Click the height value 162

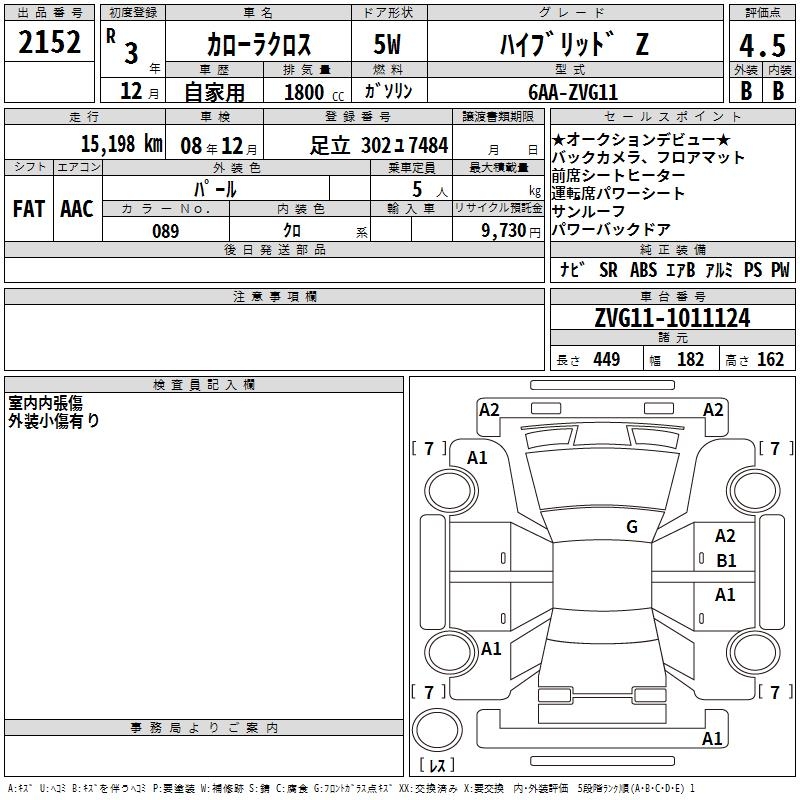pos(770,359)
